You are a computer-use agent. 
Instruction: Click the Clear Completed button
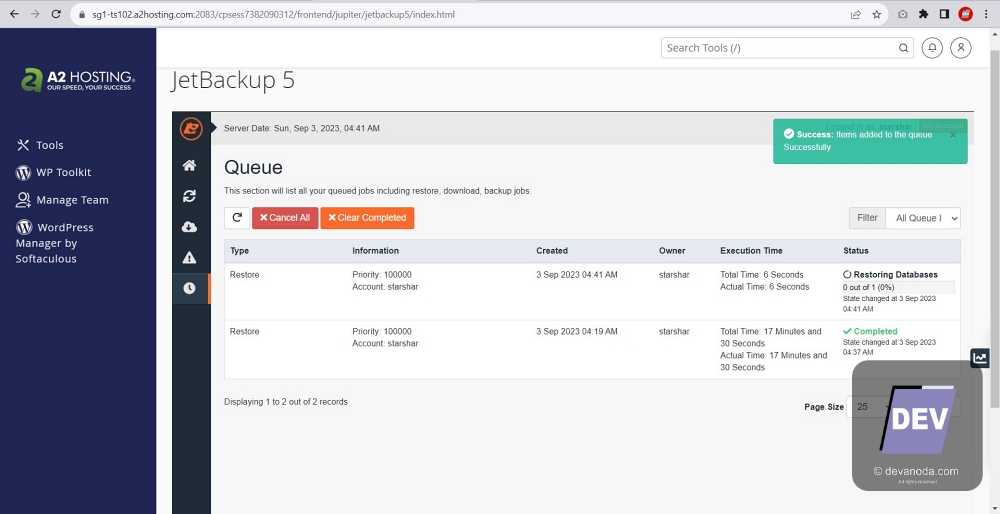click(367, 217)
